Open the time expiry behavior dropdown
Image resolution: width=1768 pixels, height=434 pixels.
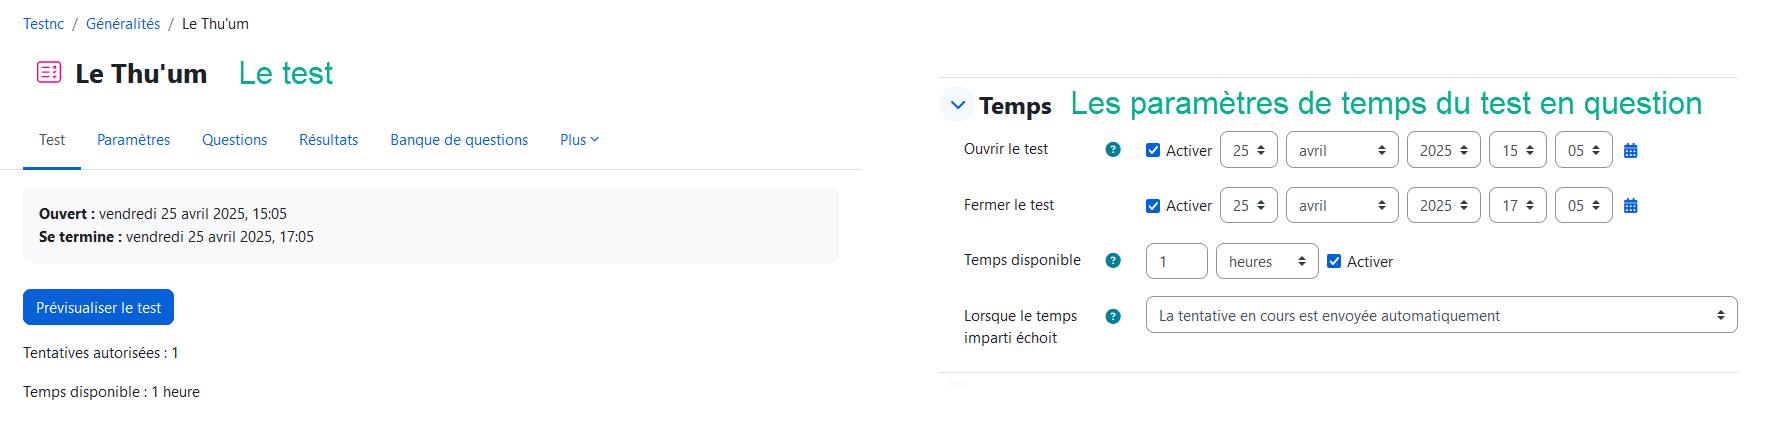(1440, 315)
